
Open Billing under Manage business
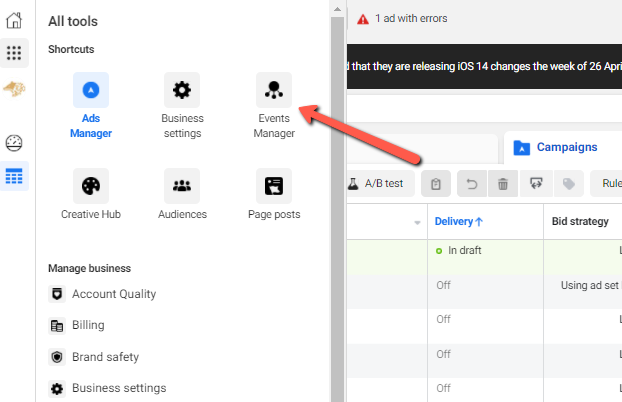tap(77, 325)
